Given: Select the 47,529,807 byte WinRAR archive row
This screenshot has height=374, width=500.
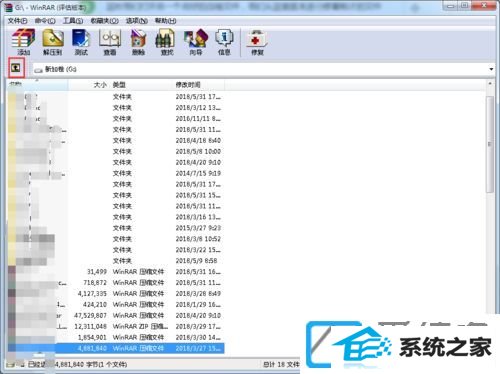Looking at the screenshot, I should pyautogui.click(x=116, y=315).
